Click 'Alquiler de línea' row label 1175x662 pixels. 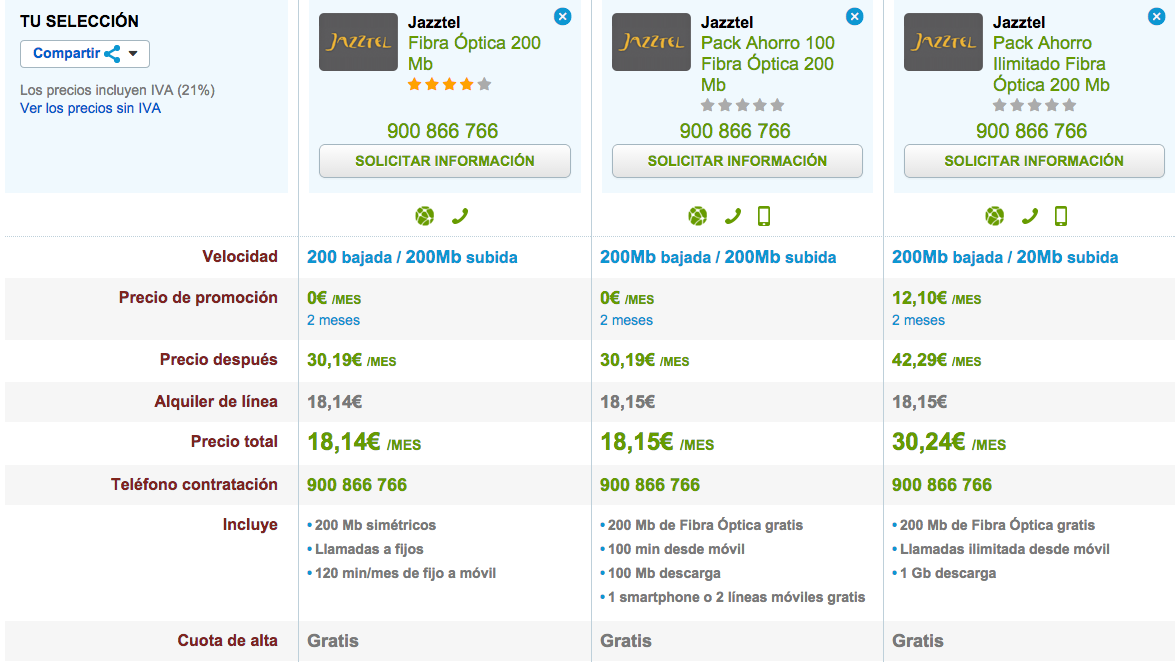216,402
